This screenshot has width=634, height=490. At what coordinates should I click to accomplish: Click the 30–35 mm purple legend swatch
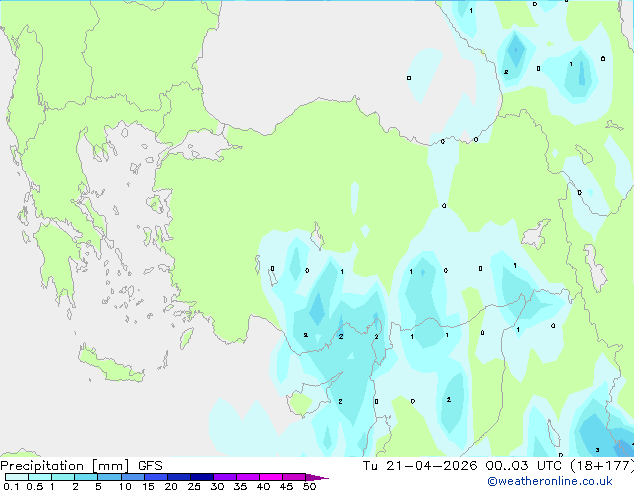point(224,477)
